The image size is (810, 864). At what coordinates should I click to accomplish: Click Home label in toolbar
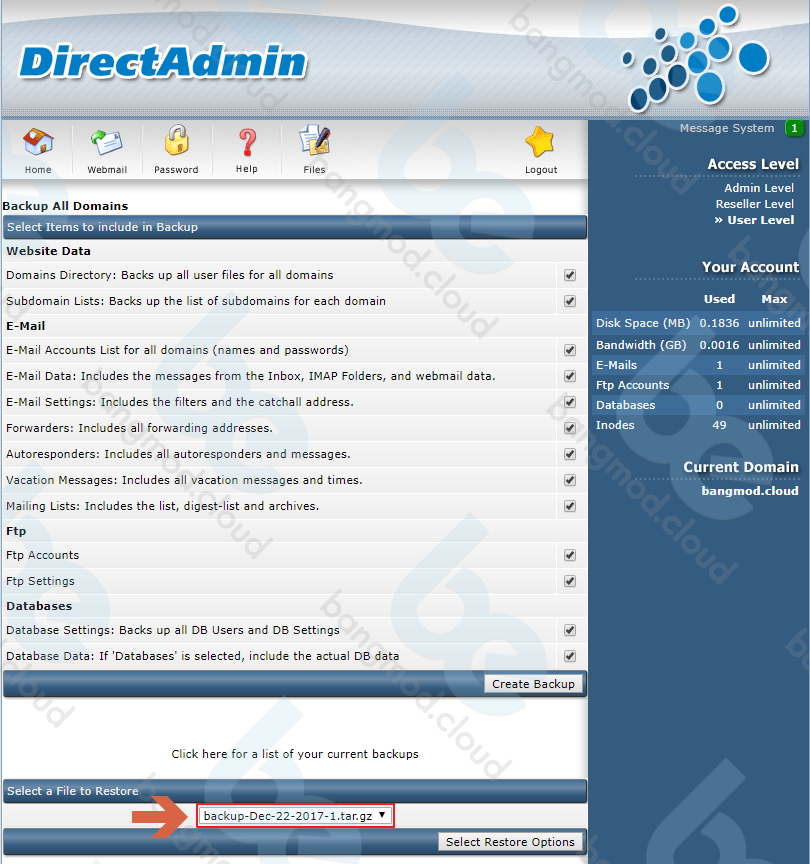(x=38, y=170)
